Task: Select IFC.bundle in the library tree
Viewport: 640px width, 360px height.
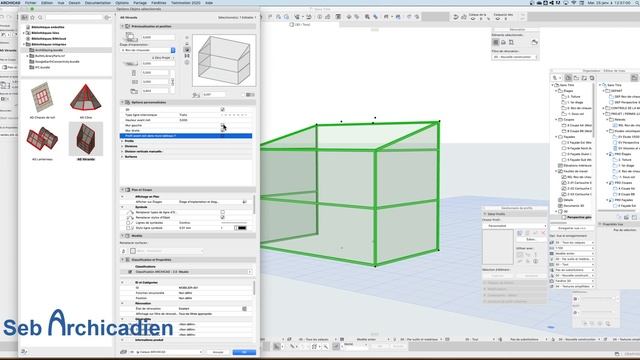Action: tap(42, 67)
